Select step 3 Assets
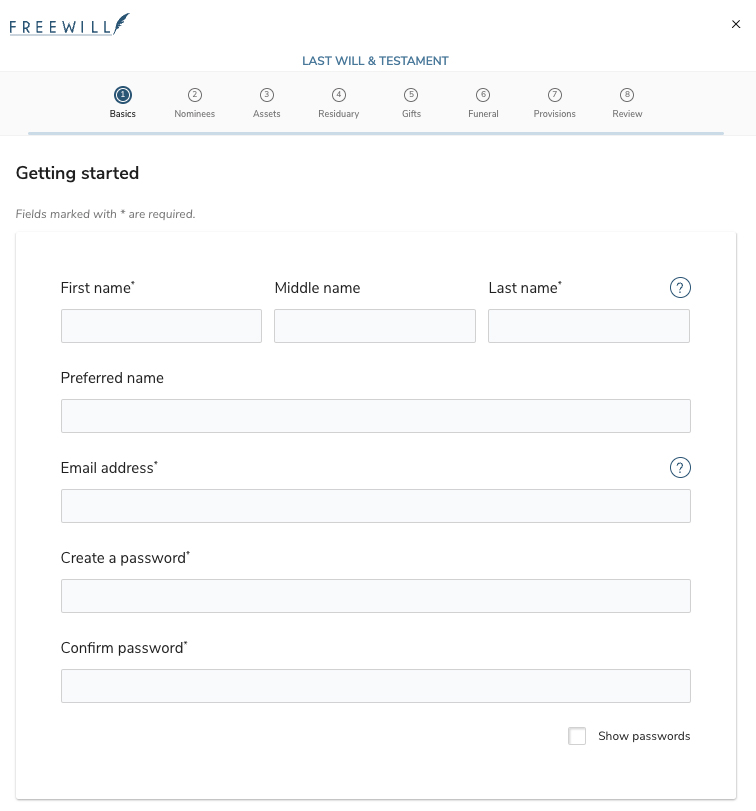 [267, 101]
